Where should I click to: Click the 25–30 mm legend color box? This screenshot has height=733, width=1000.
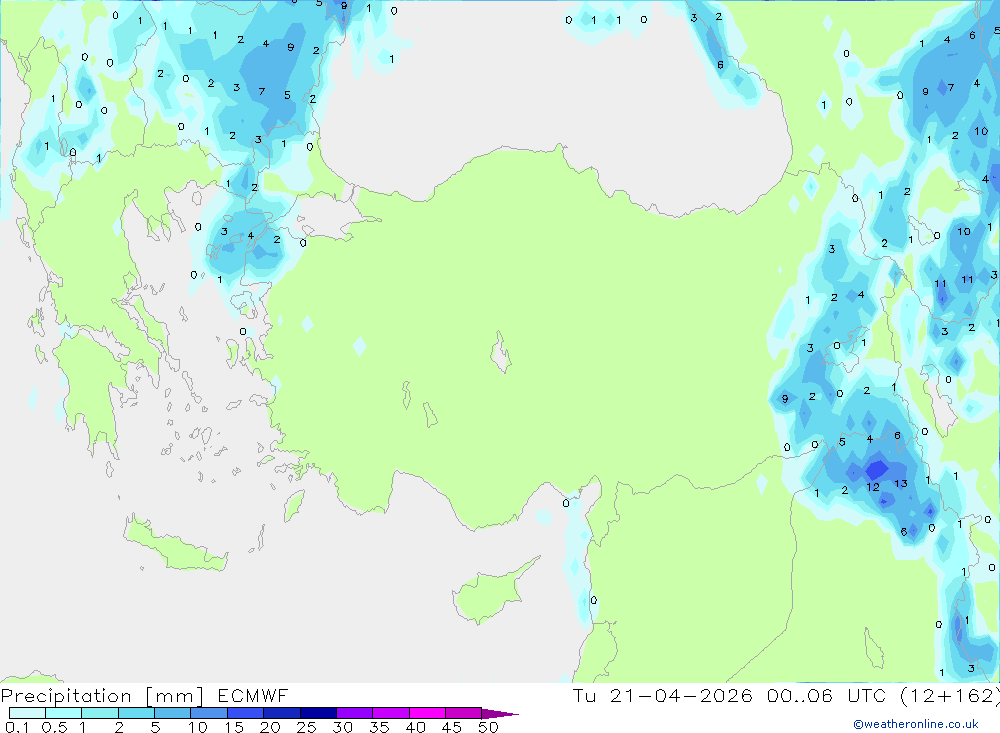(318, 713)
